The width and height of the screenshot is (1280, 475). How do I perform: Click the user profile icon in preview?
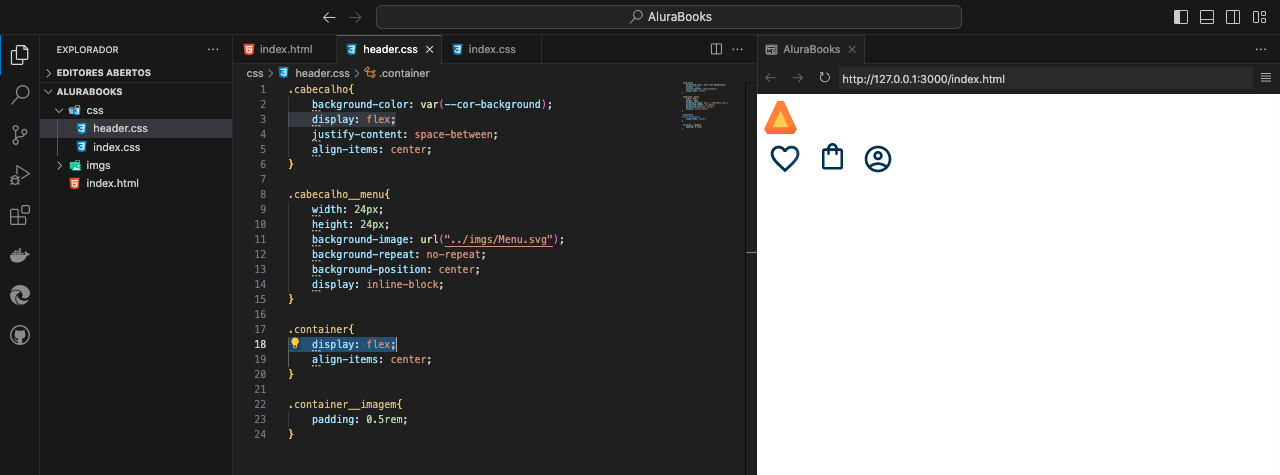(878, 159)
